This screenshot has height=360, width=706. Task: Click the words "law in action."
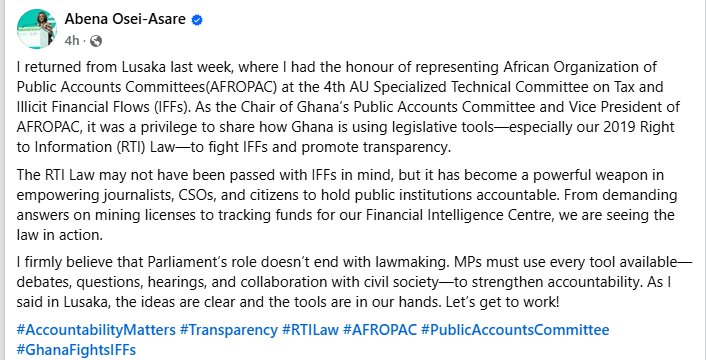[60, 235]
